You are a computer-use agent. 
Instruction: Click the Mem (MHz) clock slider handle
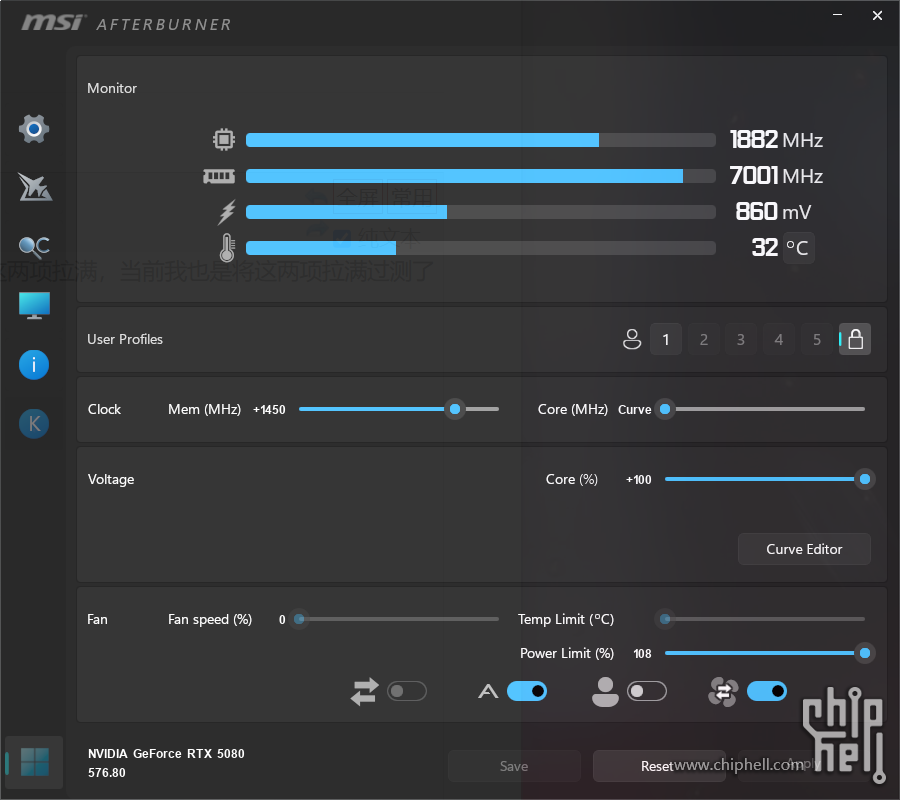[x=455, y=409]
